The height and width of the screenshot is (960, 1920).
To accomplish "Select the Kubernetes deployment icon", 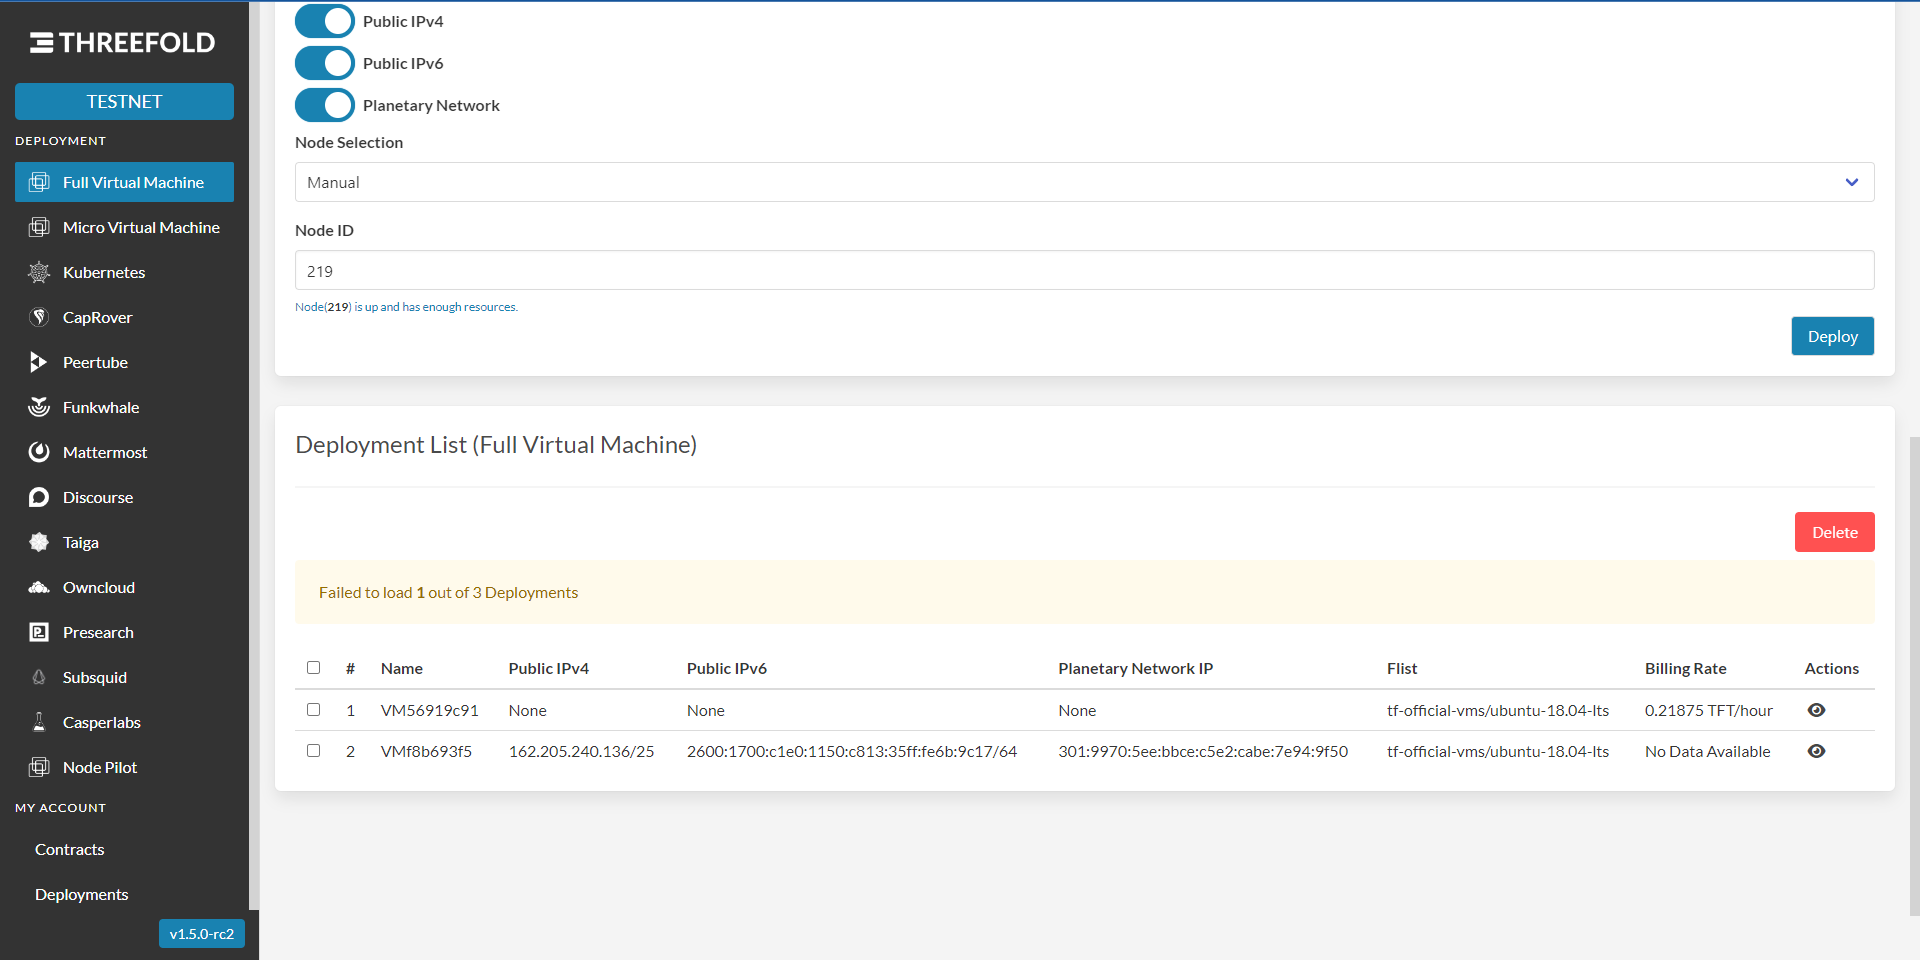I will point(39,272).
